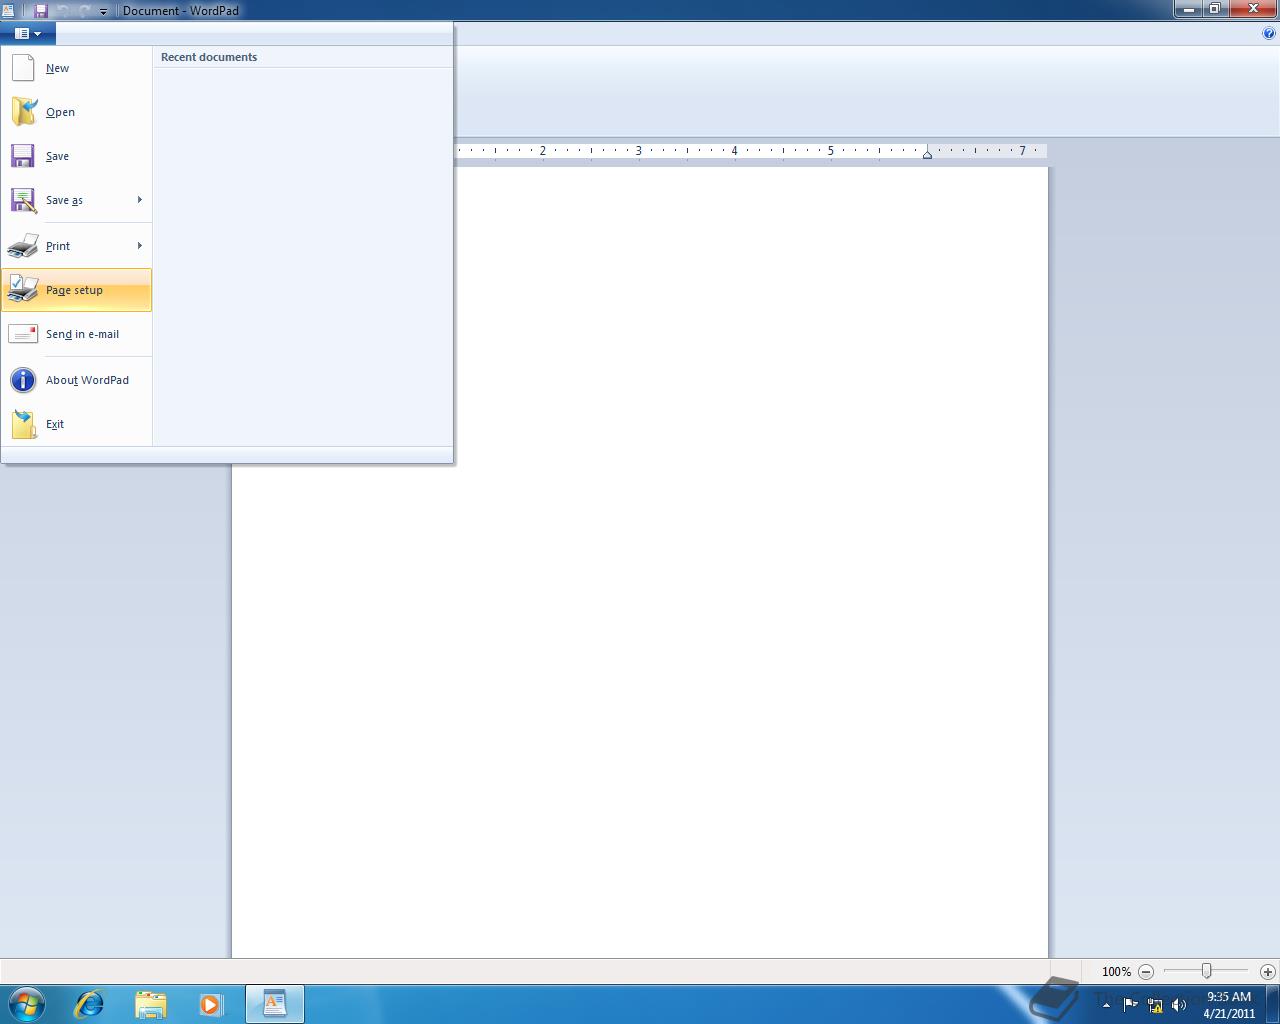Image resolution: width=1280 pixels, height=1024 pixels.
Task: Click the WordPad system icon in title bar
Action: coord(9,10)
